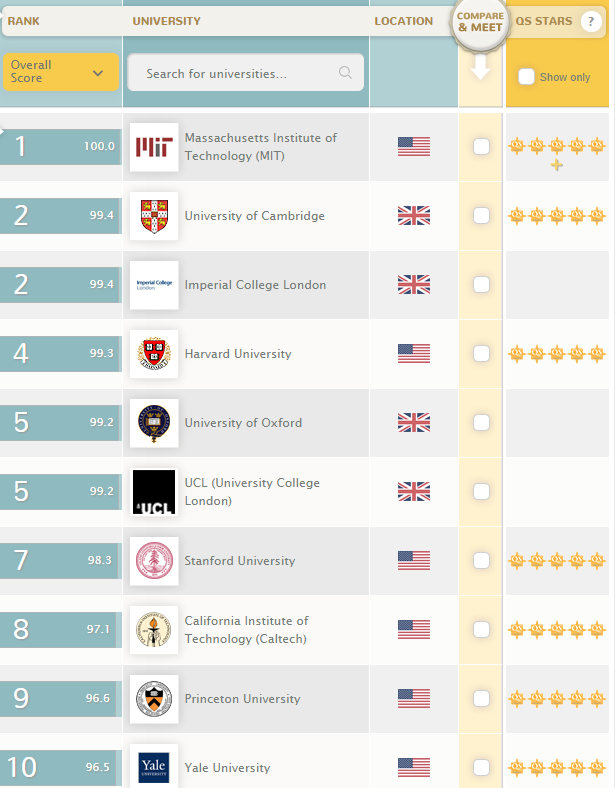Click the Harvard University shield logo
Viewport: 615px width, 788px height.
[154, 354]
